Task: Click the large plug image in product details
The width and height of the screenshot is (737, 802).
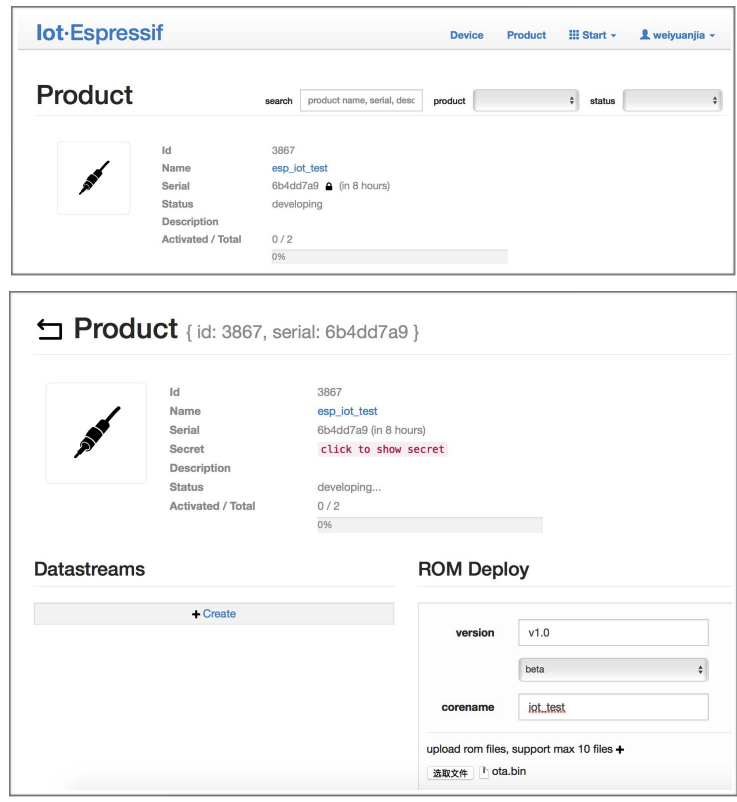Action: point(96,433)
